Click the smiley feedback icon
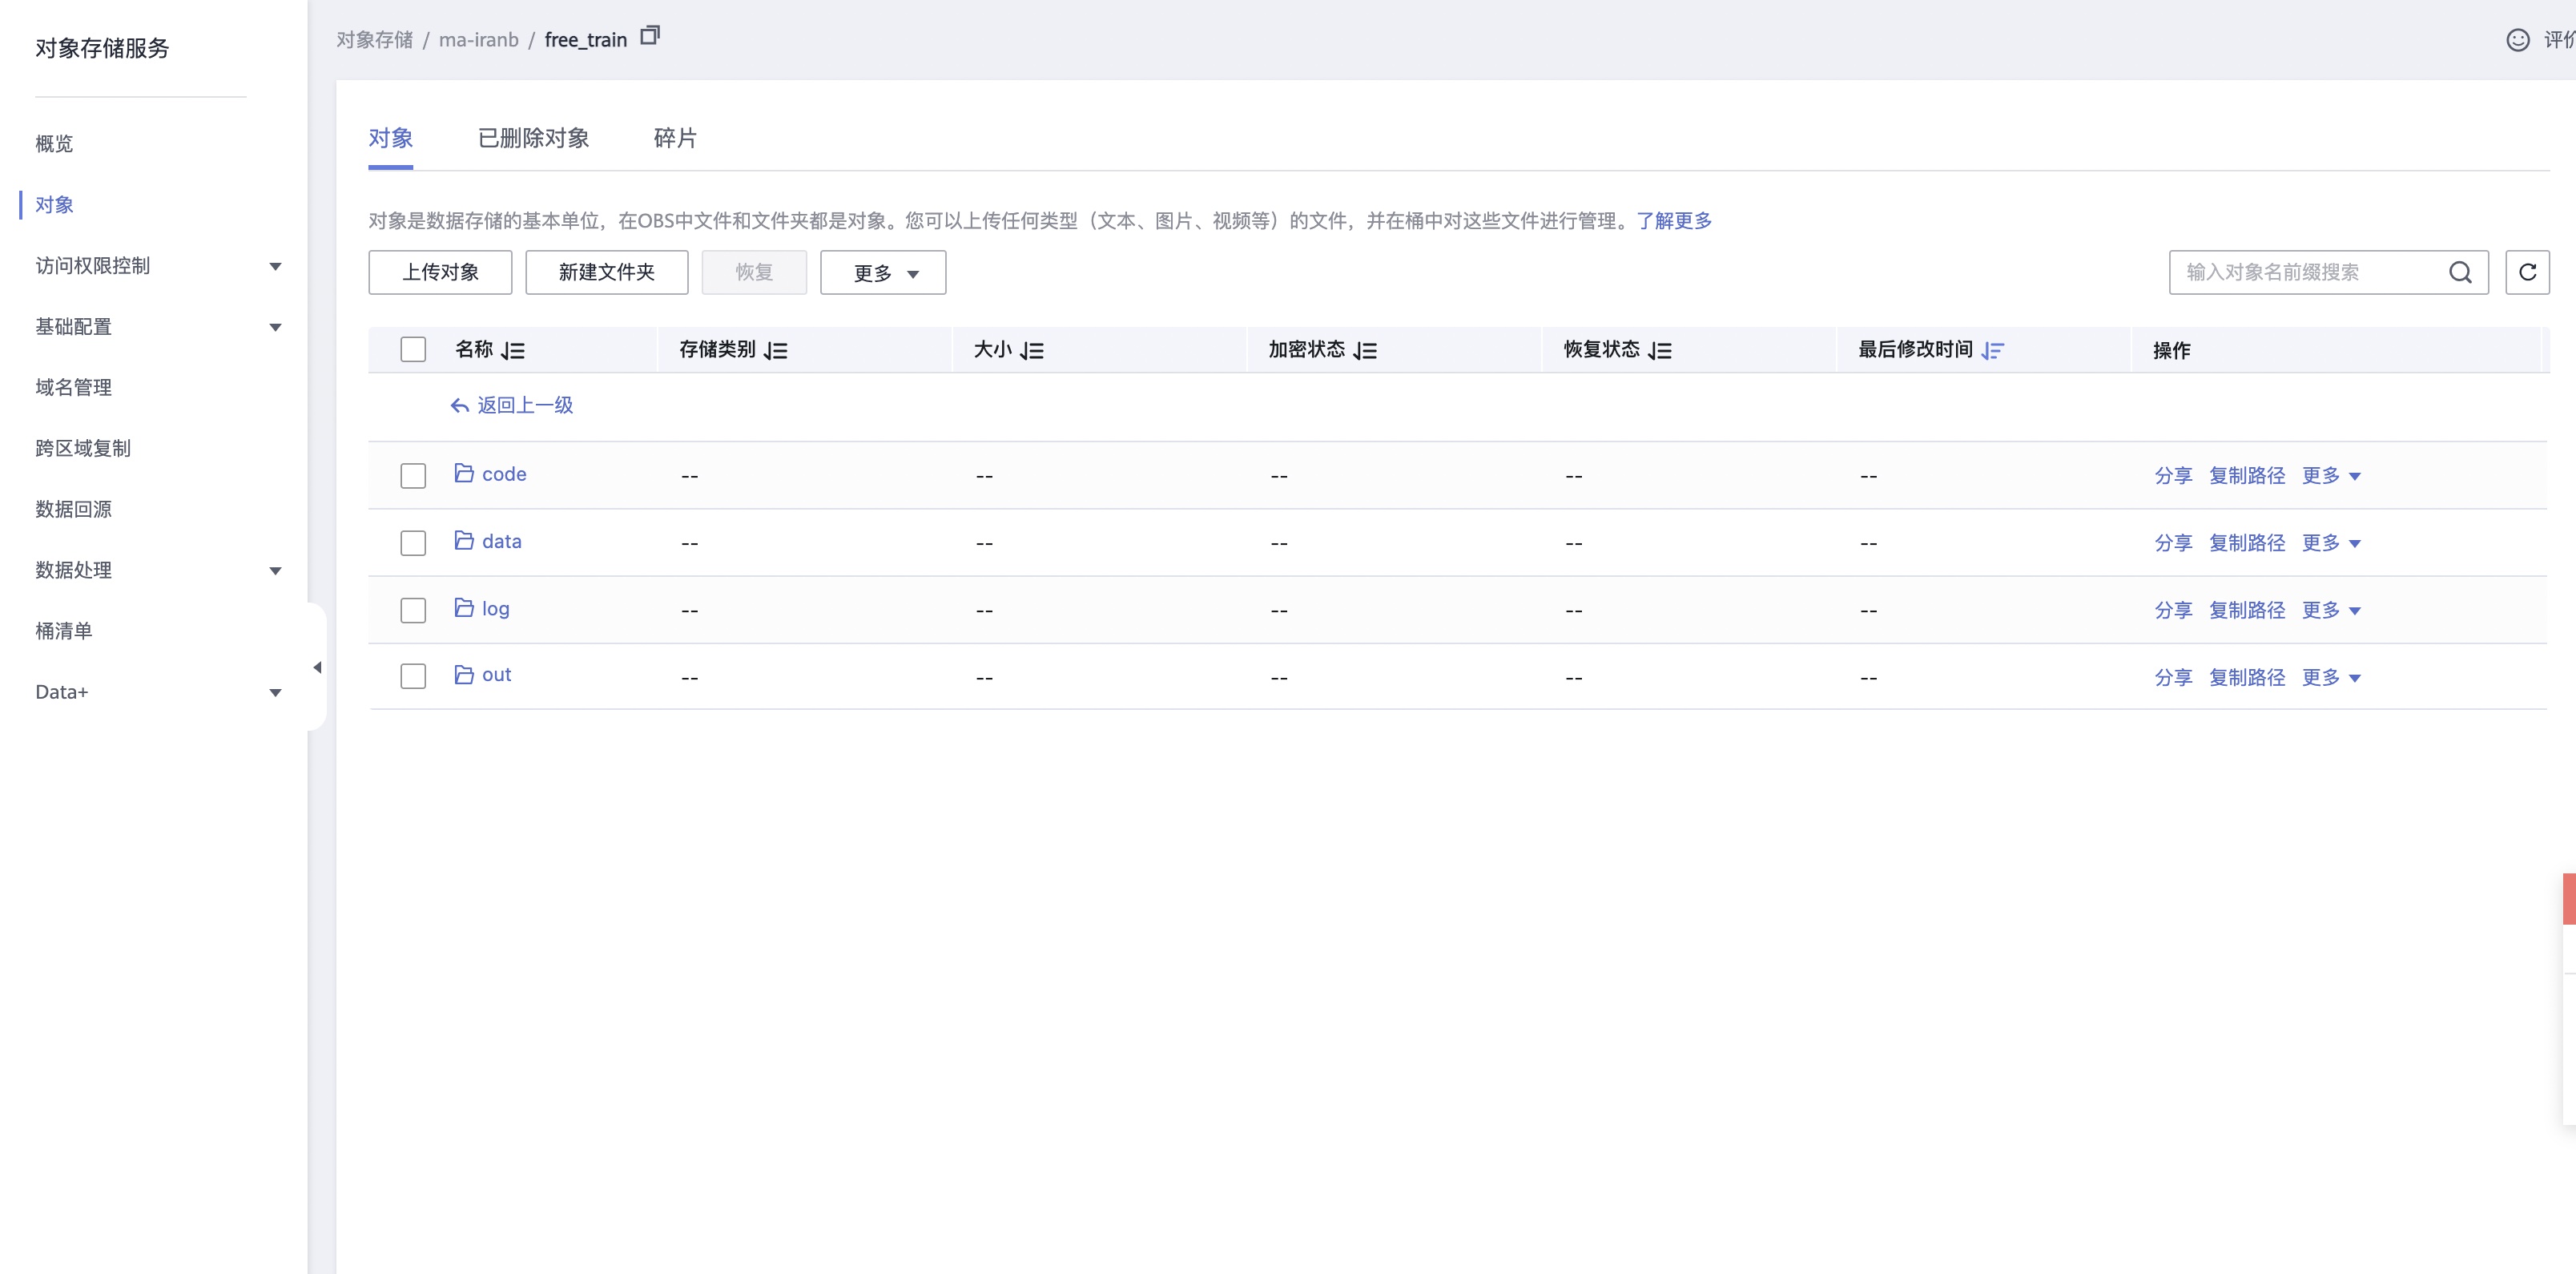Screen dimensions: 2576x1274 coord(2517,40)
